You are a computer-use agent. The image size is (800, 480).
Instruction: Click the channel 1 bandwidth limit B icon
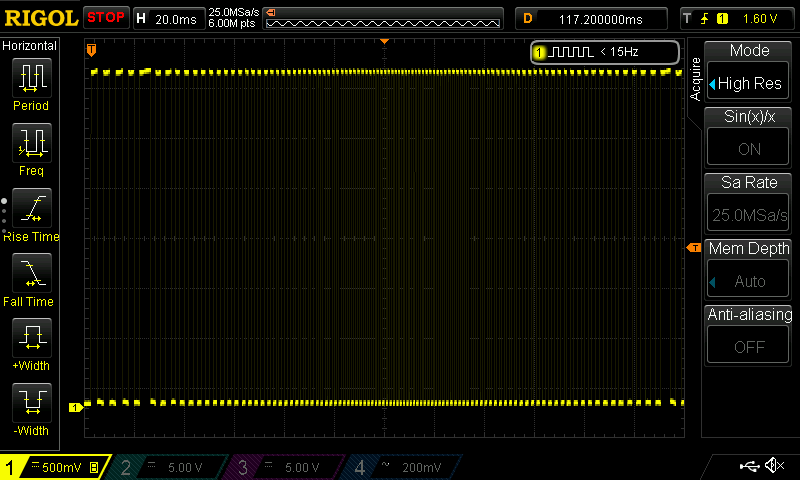94,467
